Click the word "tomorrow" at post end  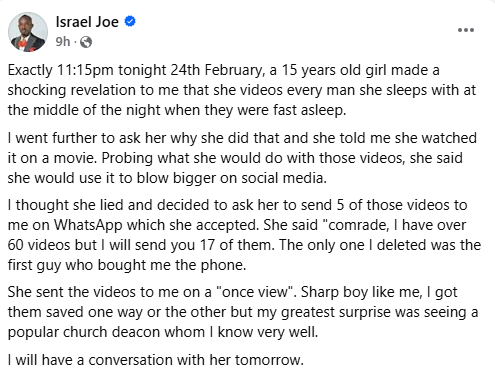[x=267, y=360]
